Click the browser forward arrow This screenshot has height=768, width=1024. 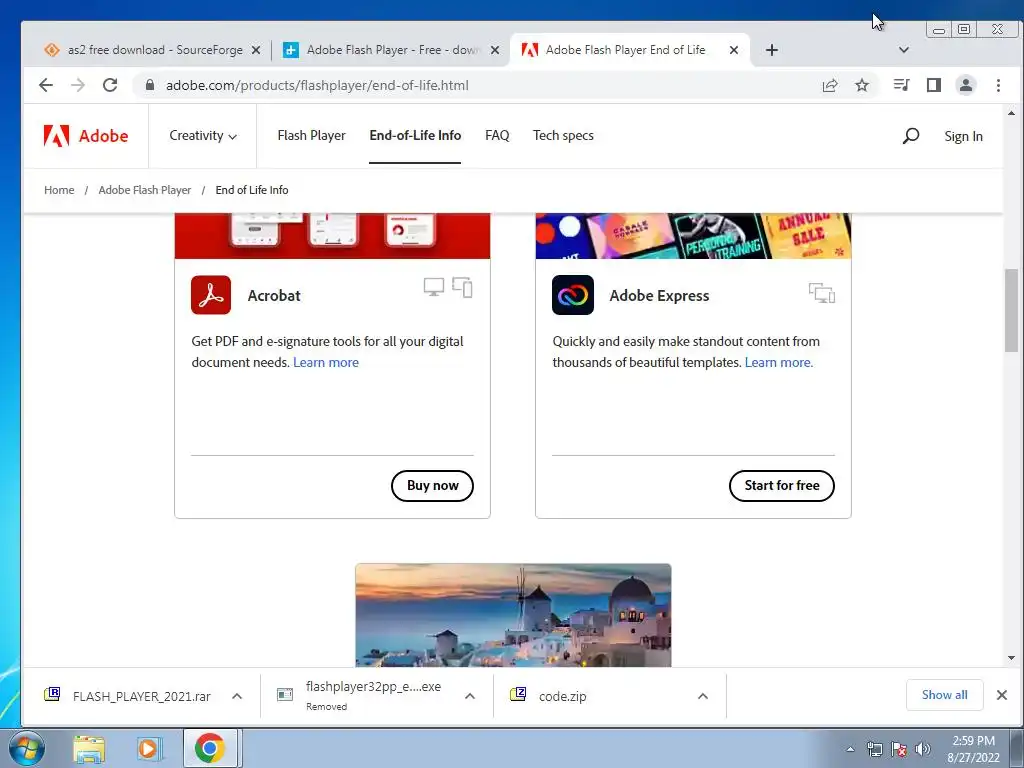(78, 85)
